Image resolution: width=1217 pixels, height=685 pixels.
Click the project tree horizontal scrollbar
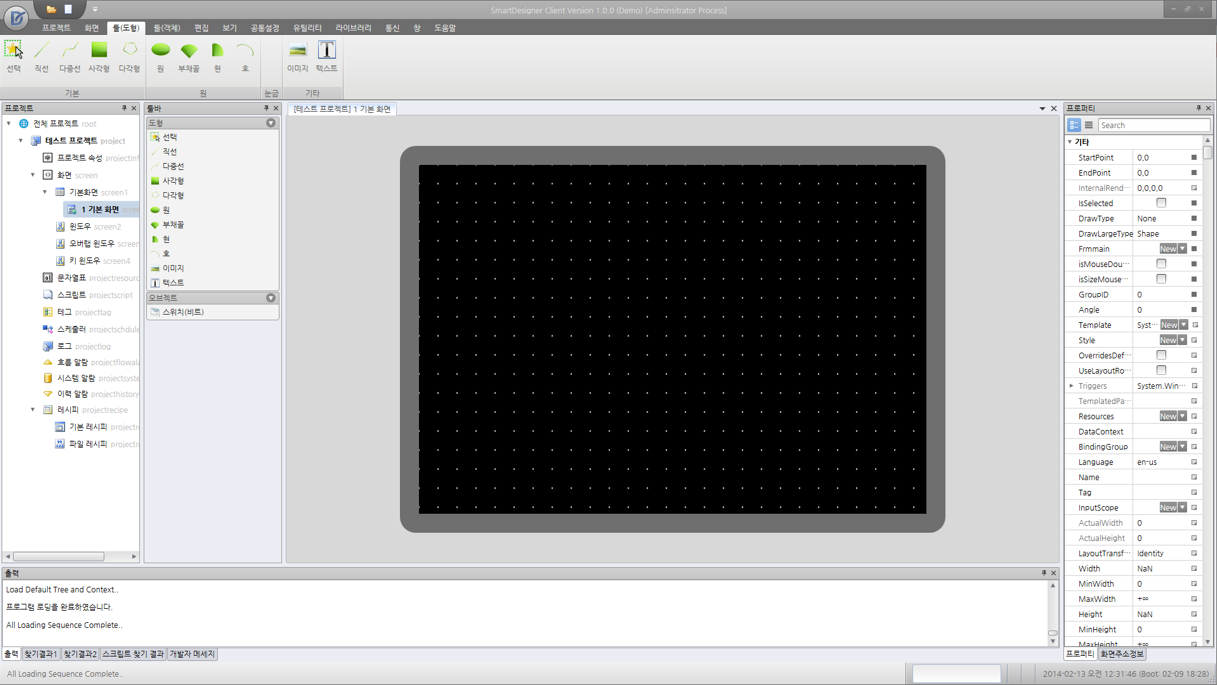tap(59, 556)
